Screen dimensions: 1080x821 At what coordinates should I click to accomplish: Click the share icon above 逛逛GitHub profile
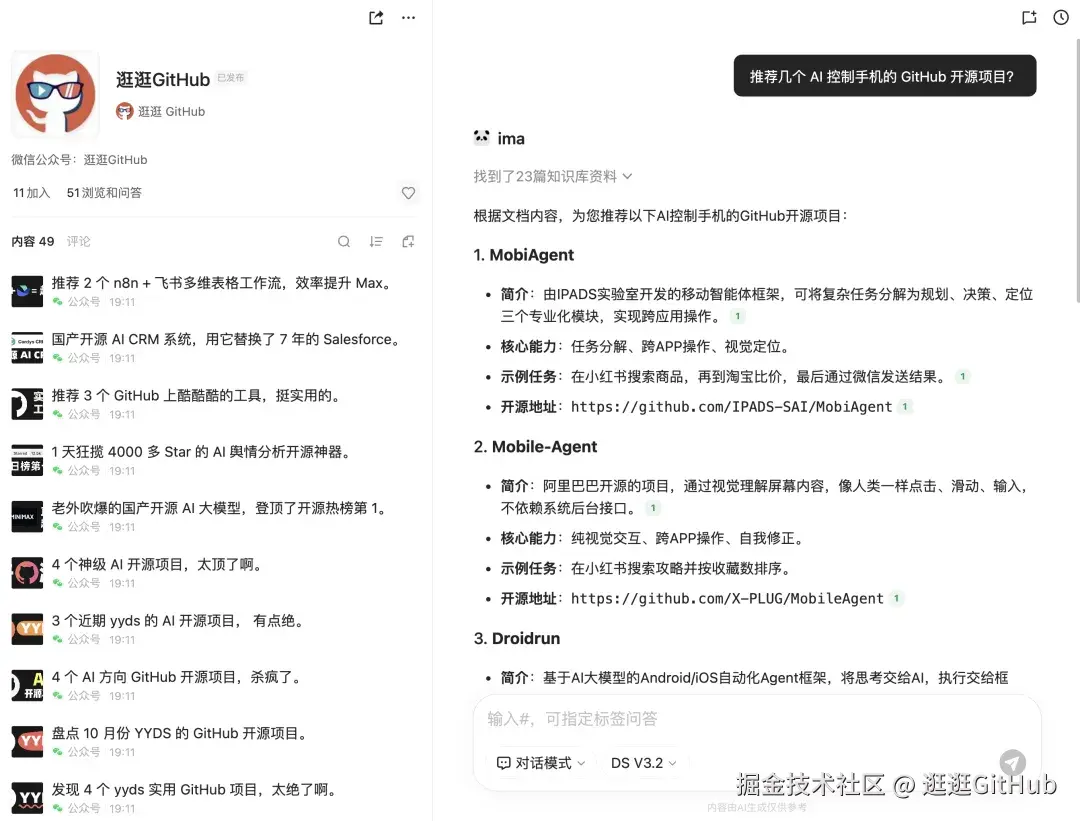(374, 17)
